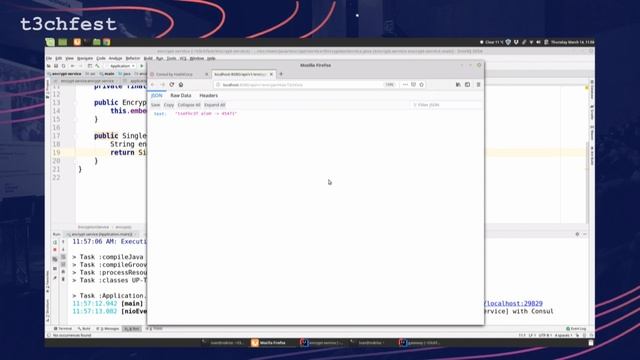The width and height of the screenshot is (640, 360).
Task: Click the date and time in top panel
Action: tap(572, 42)
